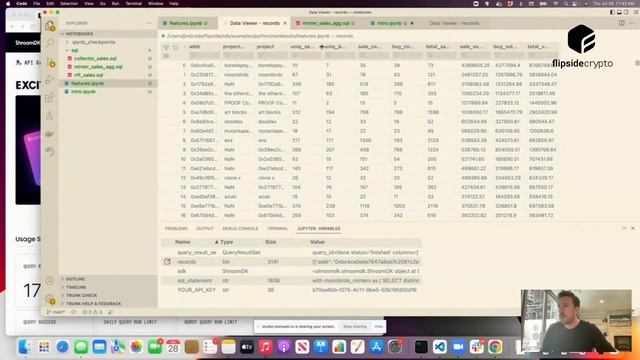Click the main branch status bar item
This screenshot has width=640, height=360.
click(x=56, y=312)
